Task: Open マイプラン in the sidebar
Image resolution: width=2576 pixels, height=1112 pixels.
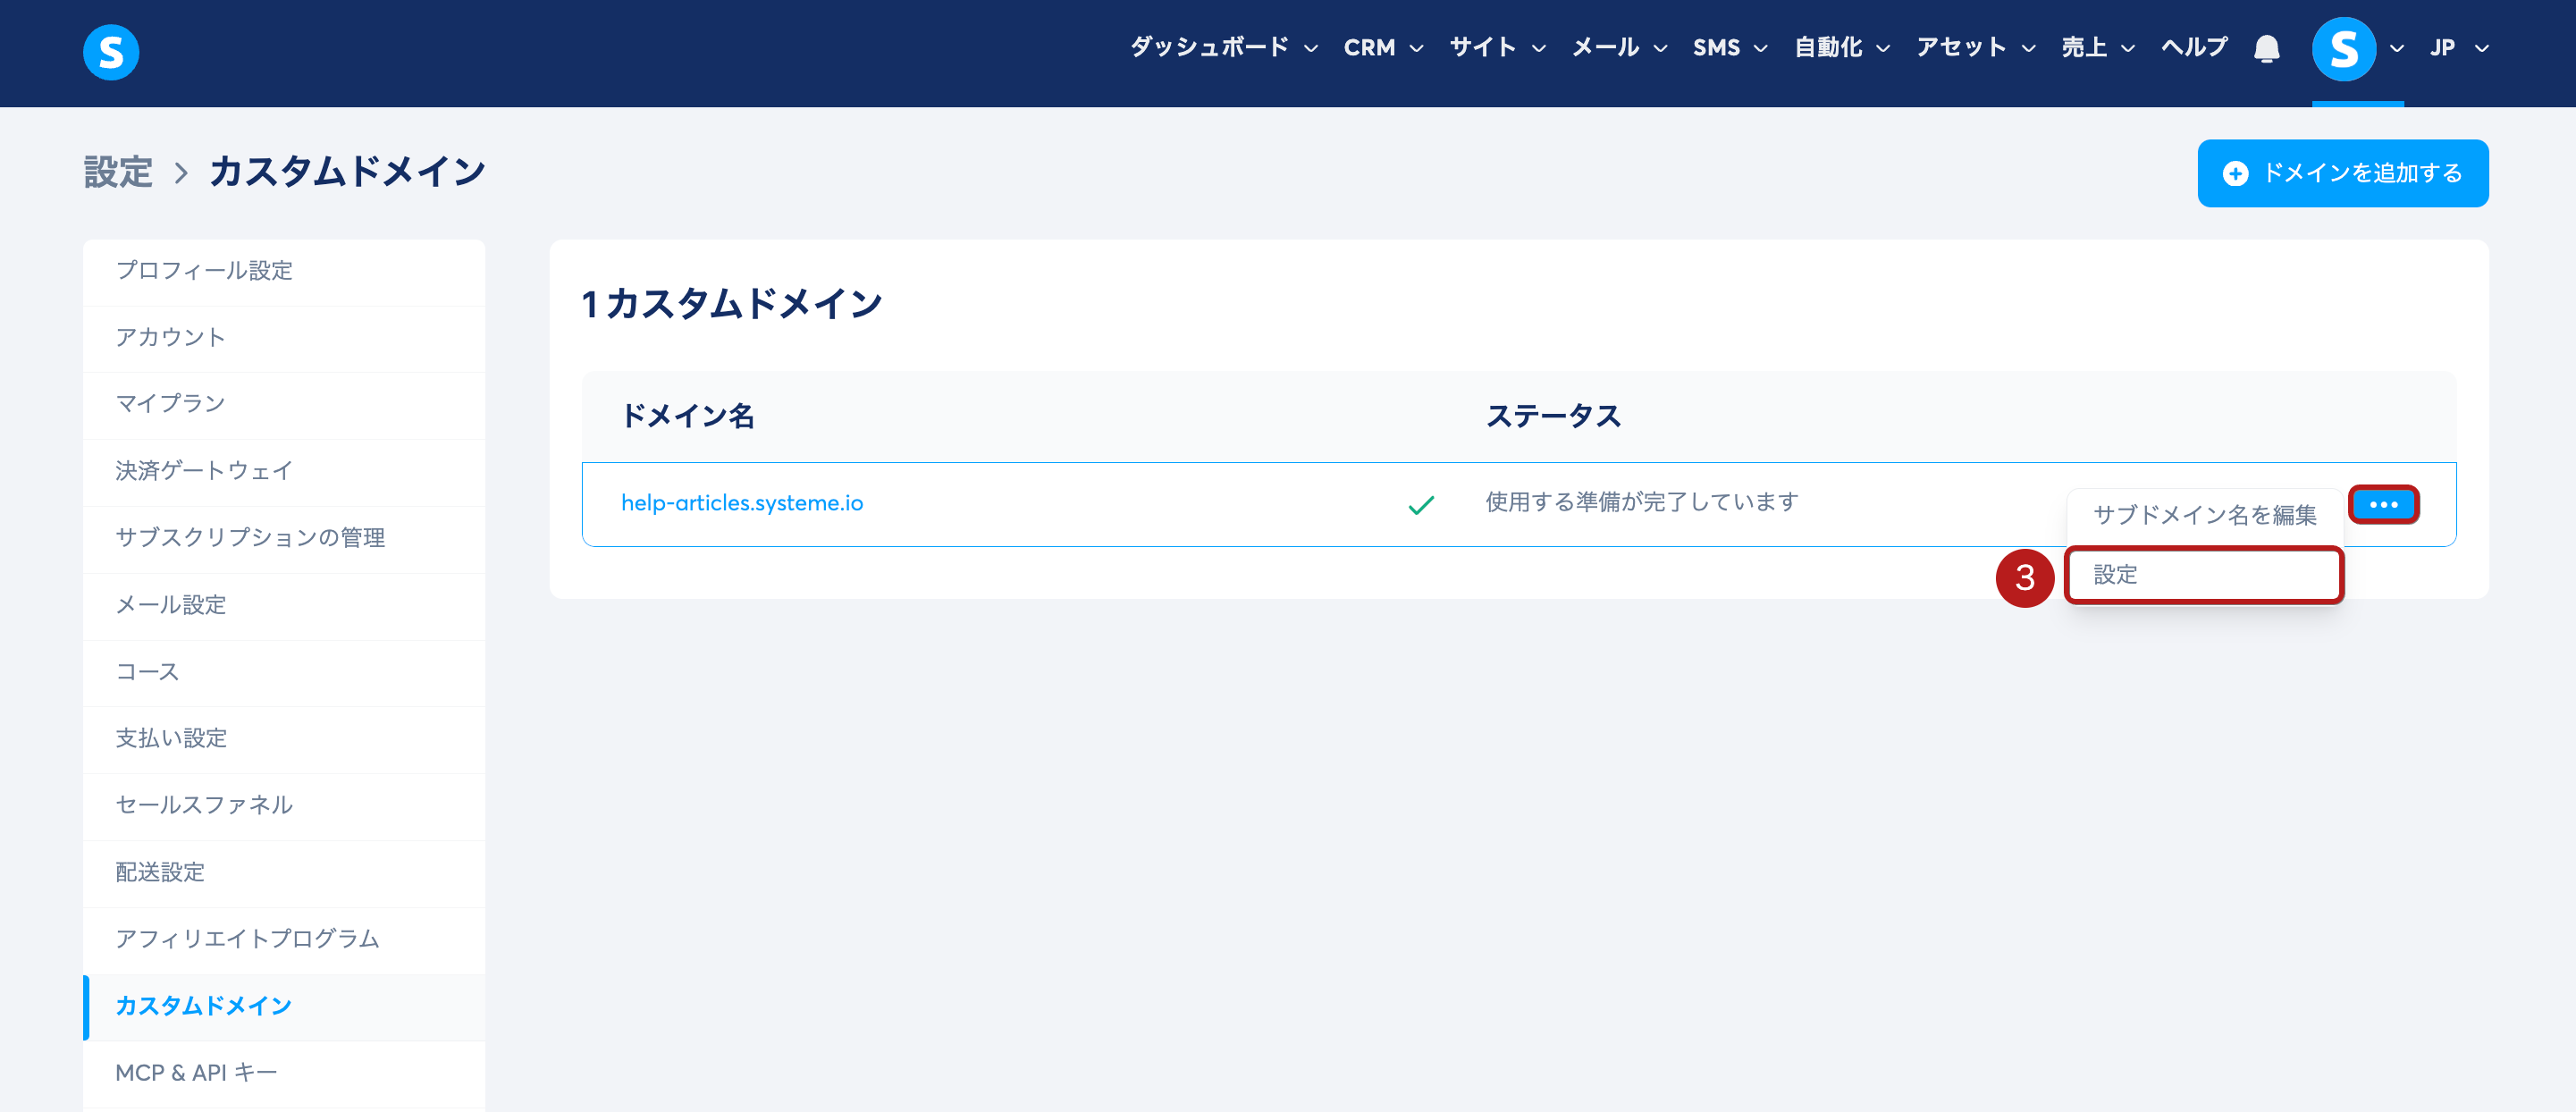Action: point(284,404)
